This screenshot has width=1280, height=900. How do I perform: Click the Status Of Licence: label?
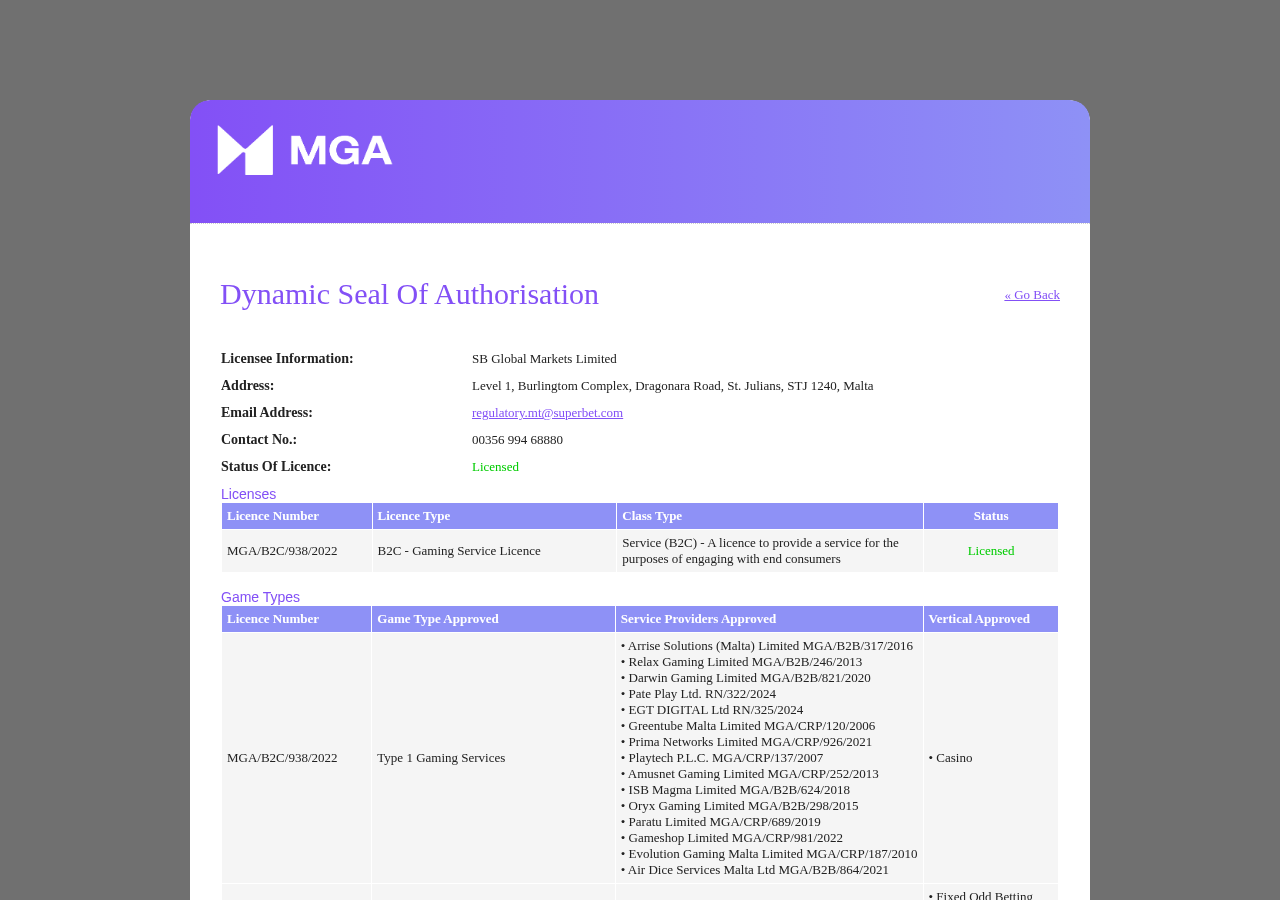pyautogui.click(x=276, y=467)
